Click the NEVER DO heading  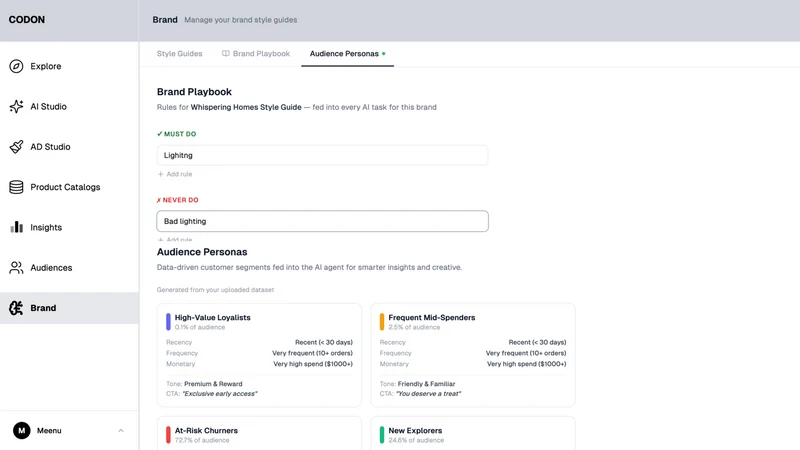pyautogui.click(x=178, y=200)
